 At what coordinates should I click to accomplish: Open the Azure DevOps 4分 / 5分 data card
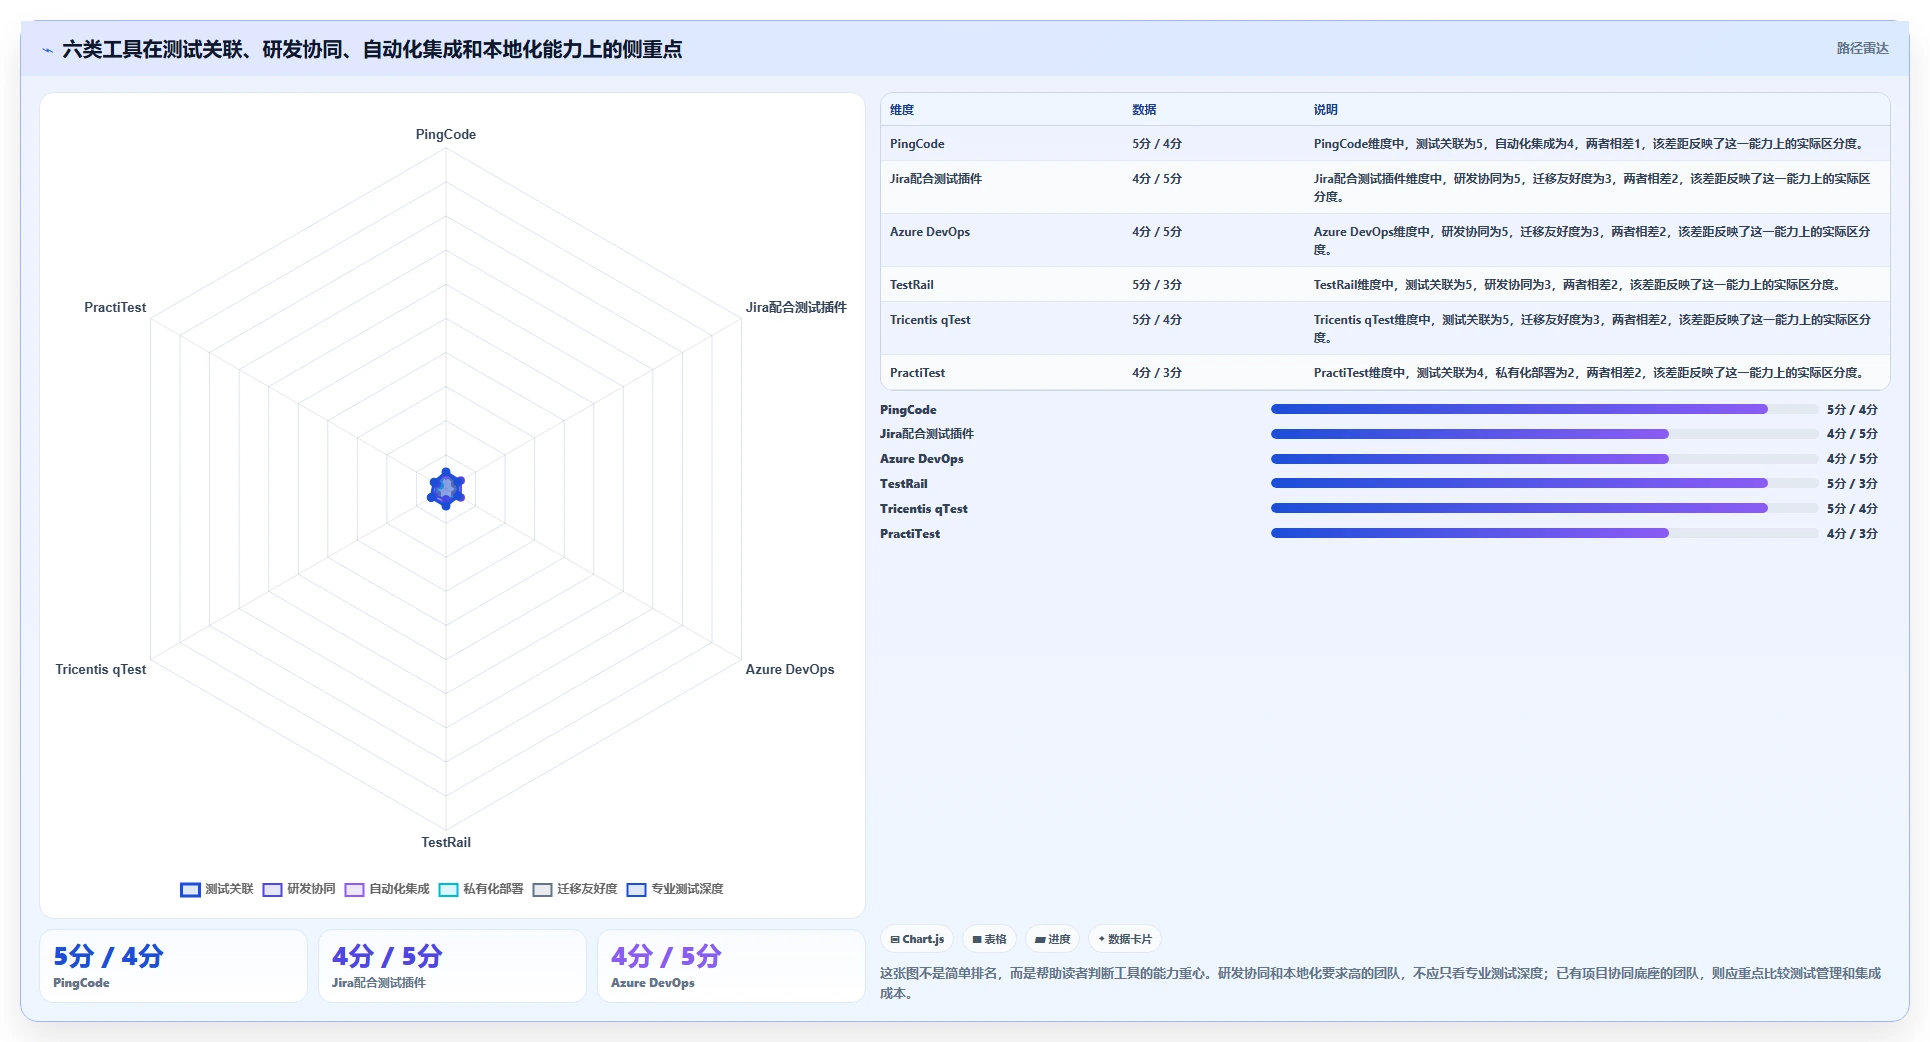(x=731, y=966)
